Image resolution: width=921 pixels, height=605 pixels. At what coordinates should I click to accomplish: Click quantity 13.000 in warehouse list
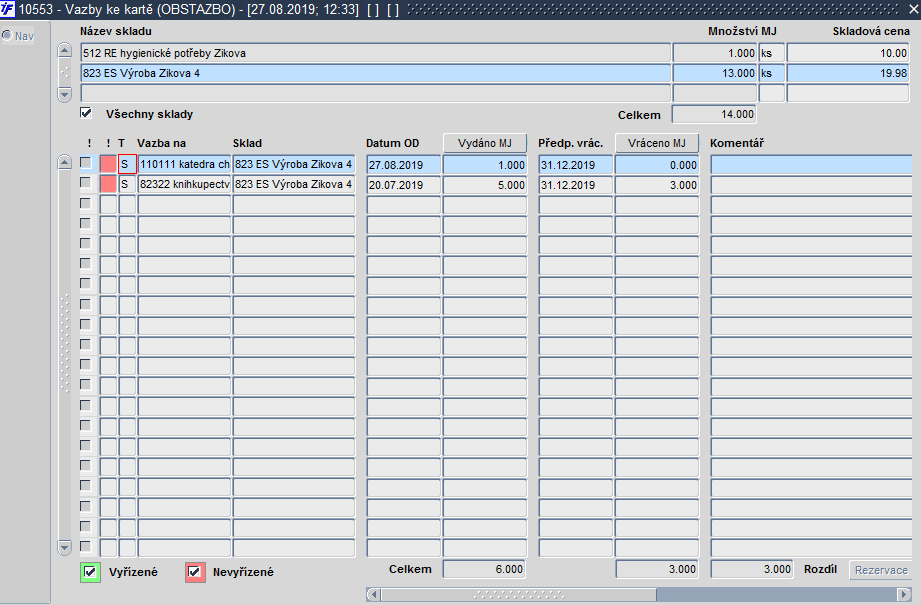(715, 73)
